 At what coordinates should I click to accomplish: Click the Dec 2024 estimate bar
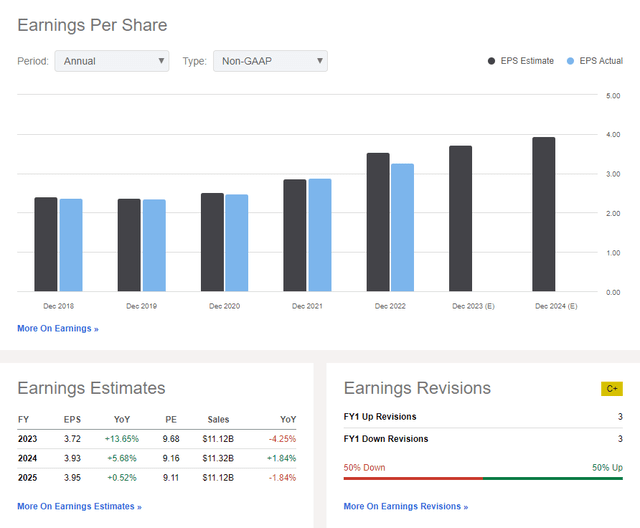[543, 215]
